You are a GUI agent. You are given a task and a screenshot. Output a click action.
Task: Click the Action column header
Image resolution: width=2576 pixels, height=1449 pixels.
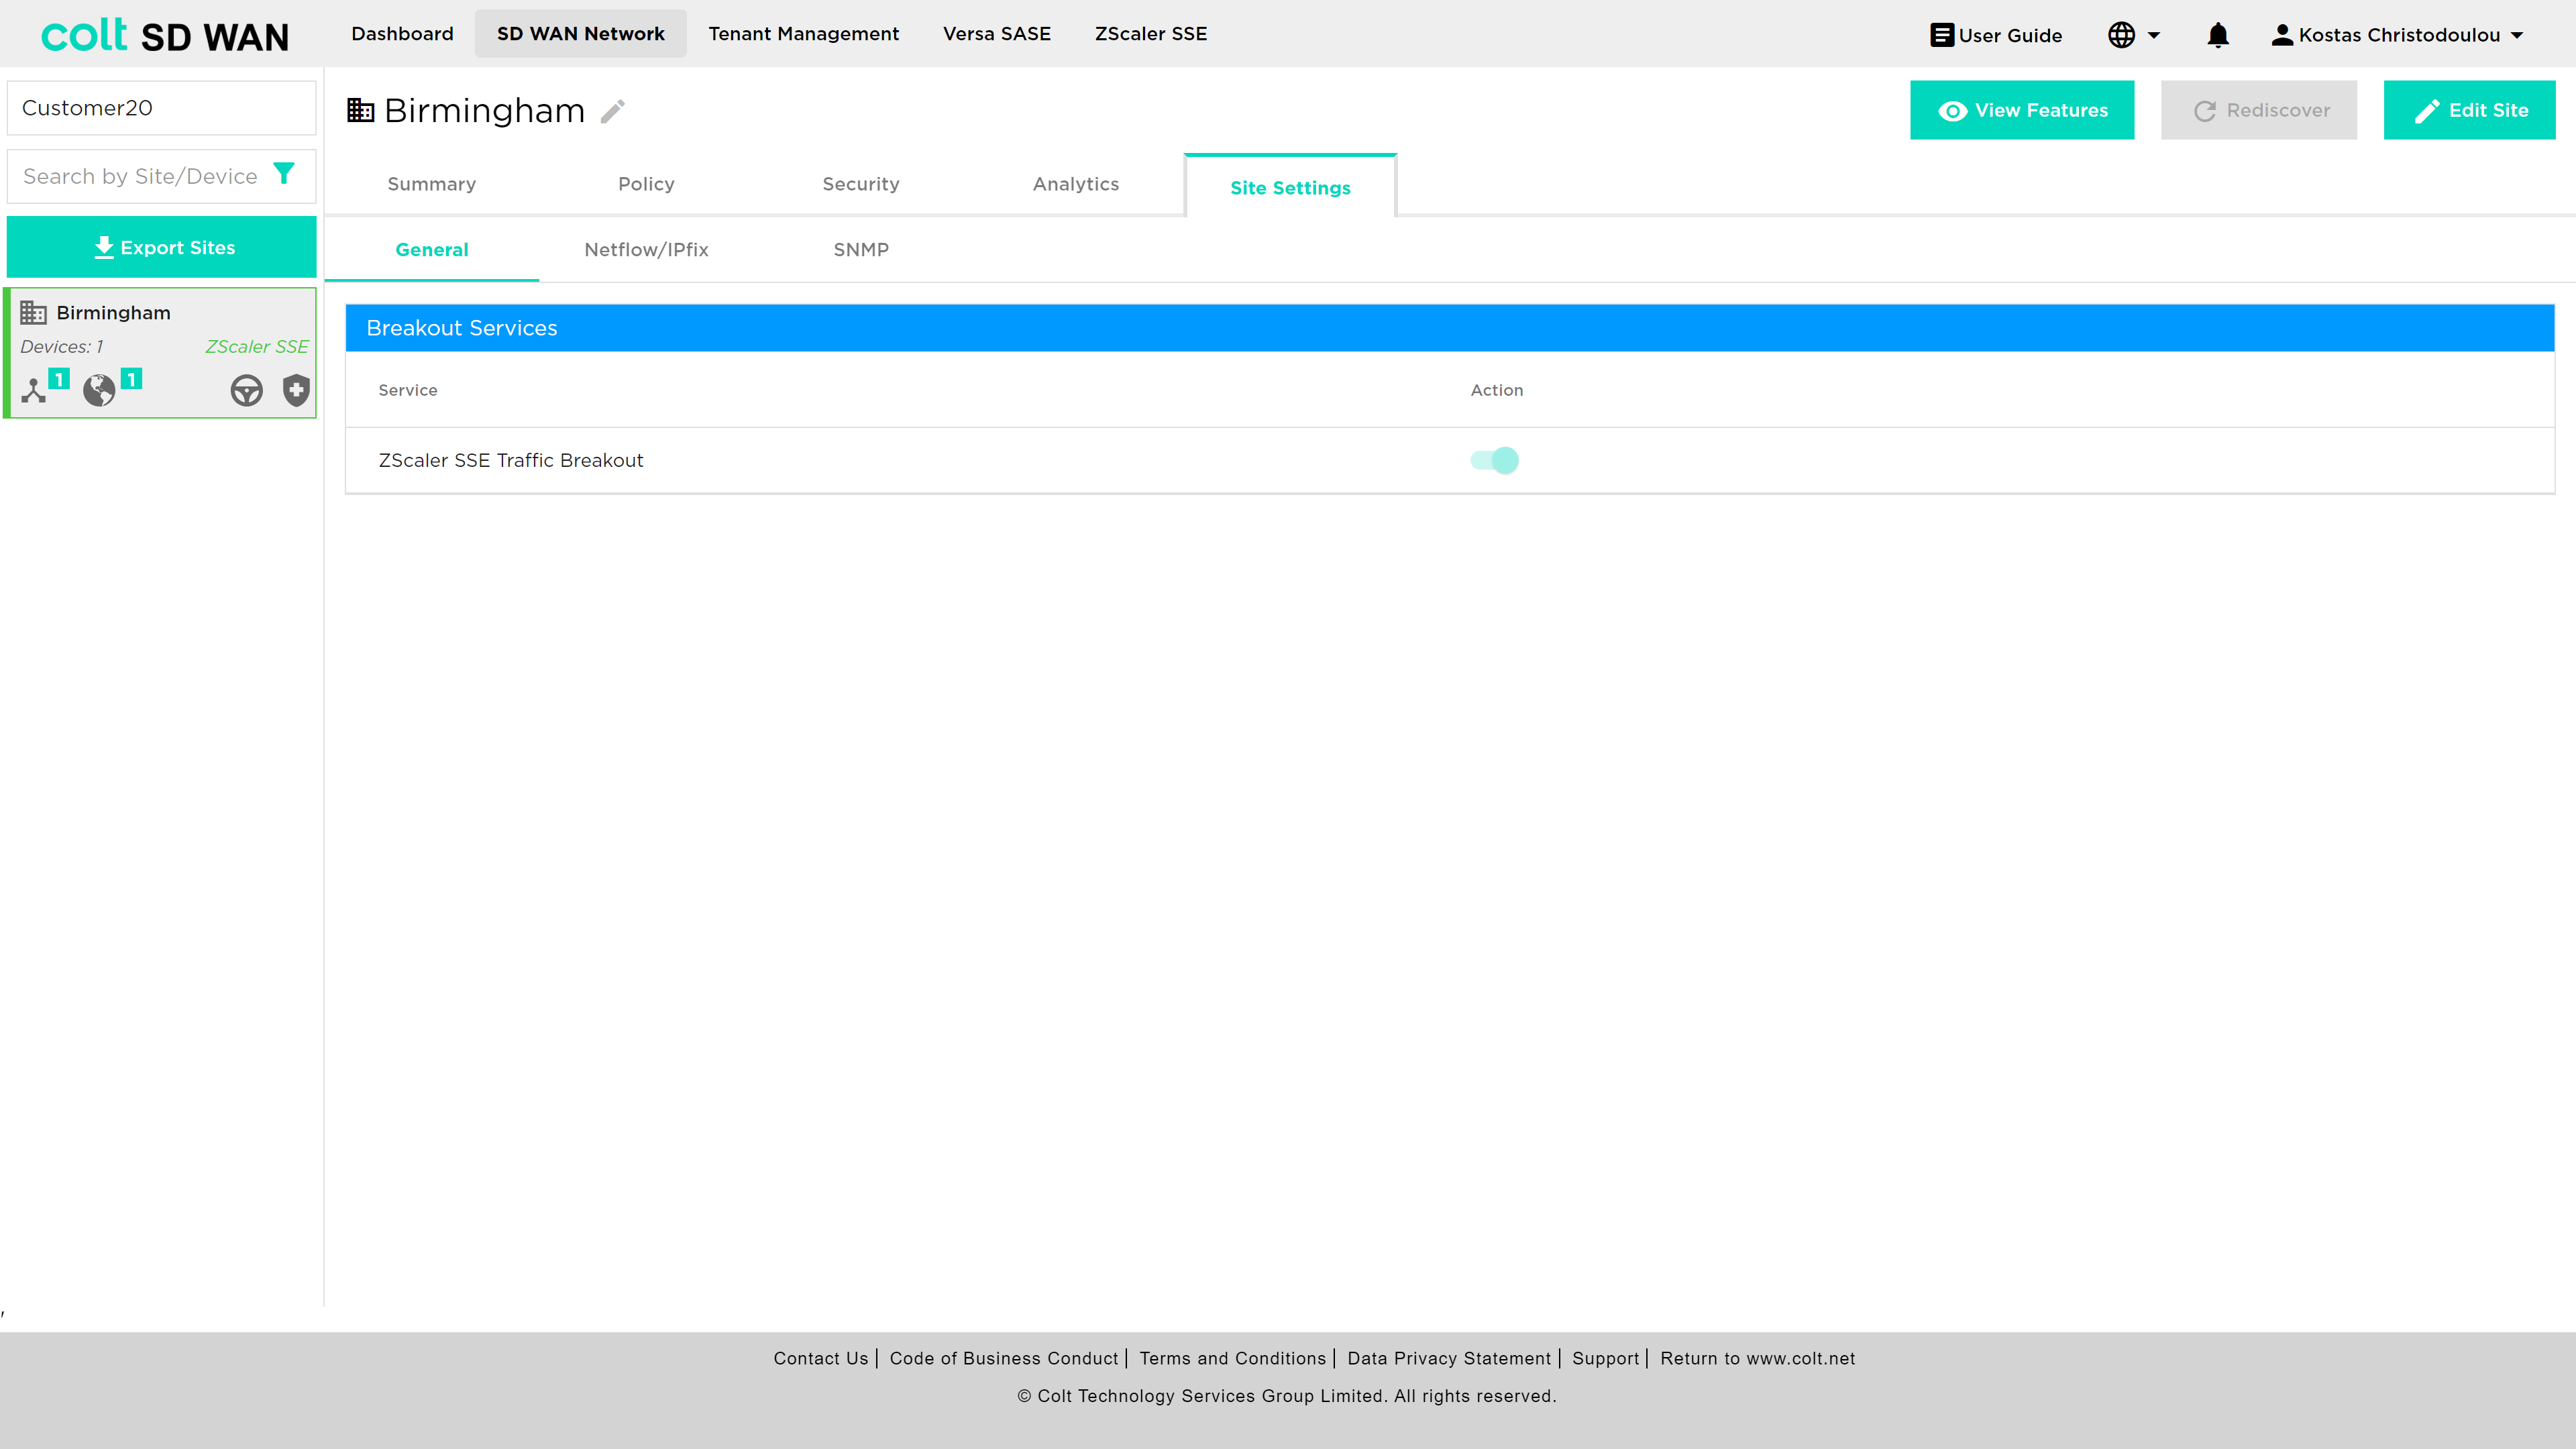point(1497,390)
